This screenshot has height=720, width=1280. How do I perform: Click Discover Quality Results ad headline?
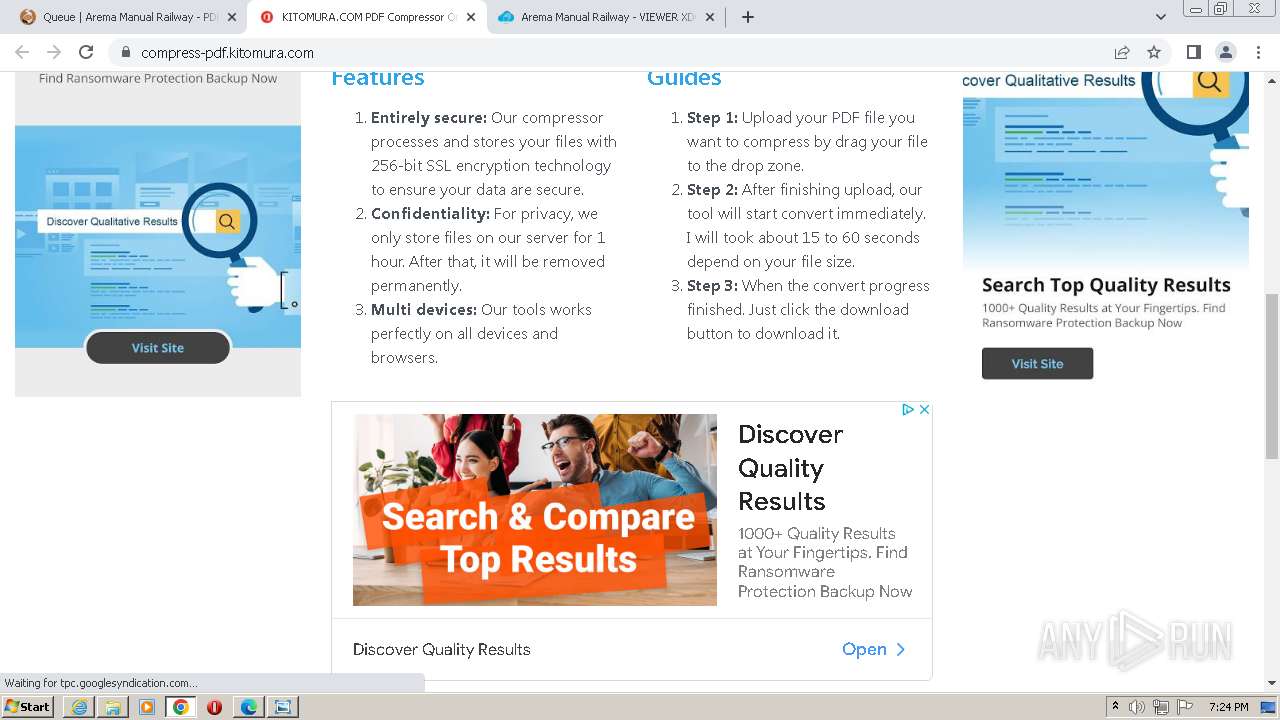[790, 468]
